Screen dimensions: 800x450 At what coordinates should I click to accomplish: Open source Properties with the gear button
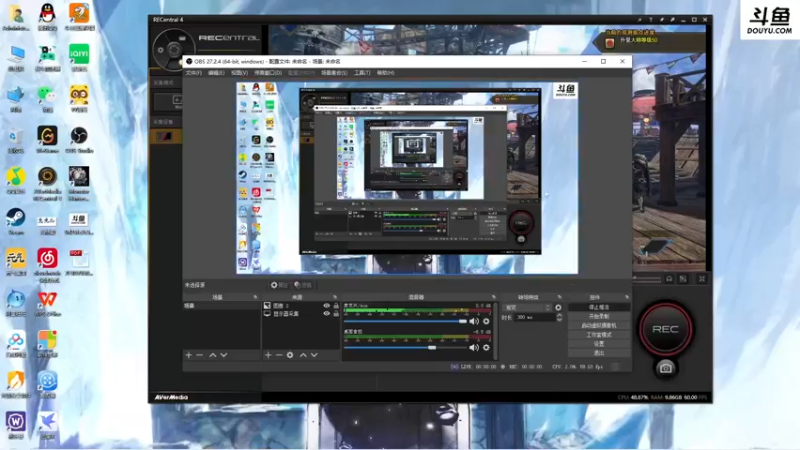(x=279, y=285)
